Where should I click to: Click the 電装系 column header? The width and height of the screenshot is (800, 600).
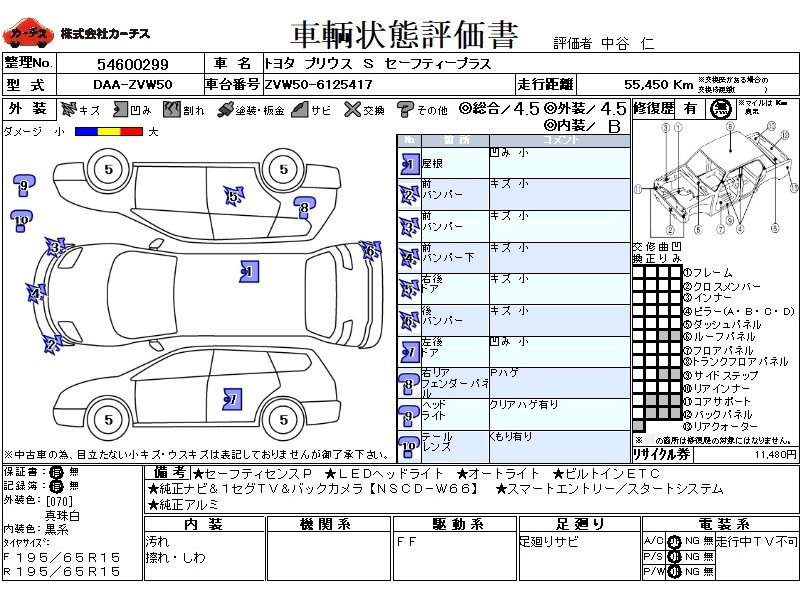(x=720, y=524)
